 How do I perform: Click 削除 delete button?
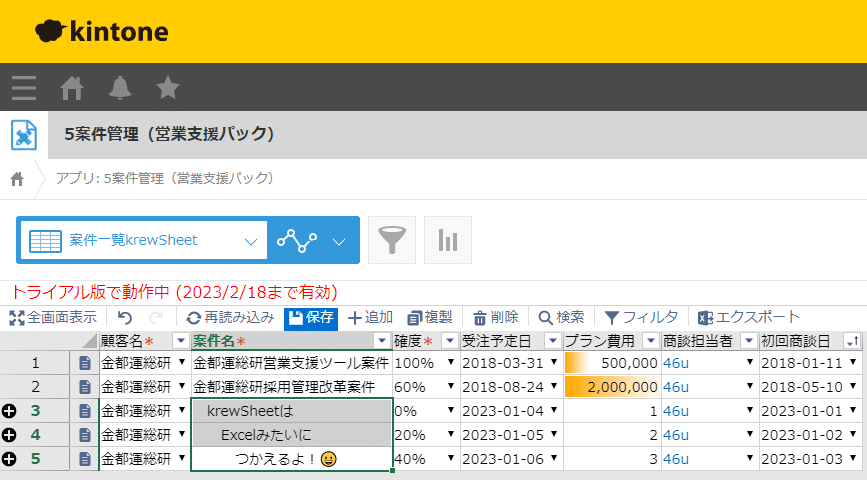[496, 317]
